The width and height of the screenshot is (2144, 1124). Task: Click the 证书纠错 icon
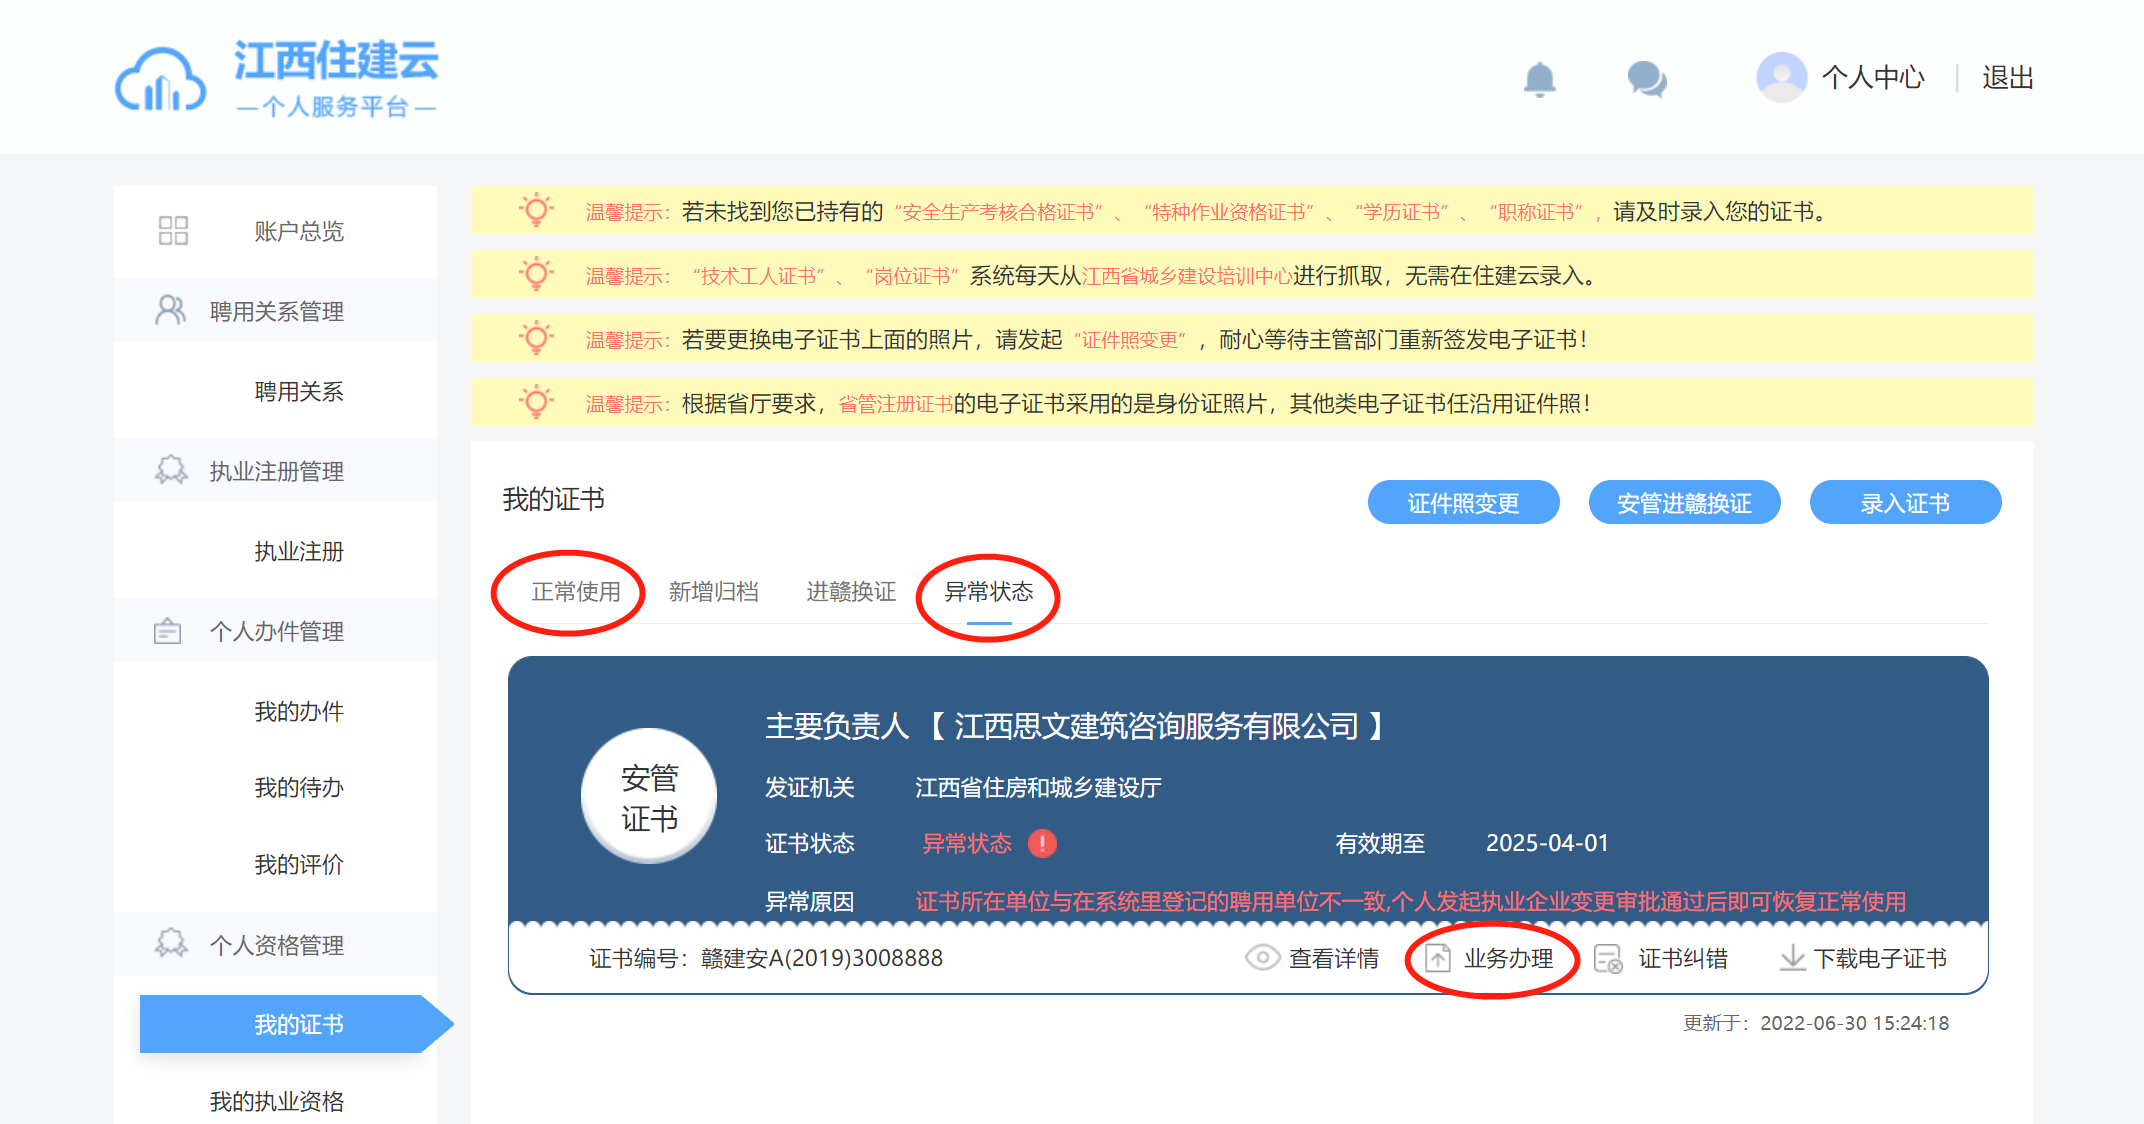pos(1608,958)
